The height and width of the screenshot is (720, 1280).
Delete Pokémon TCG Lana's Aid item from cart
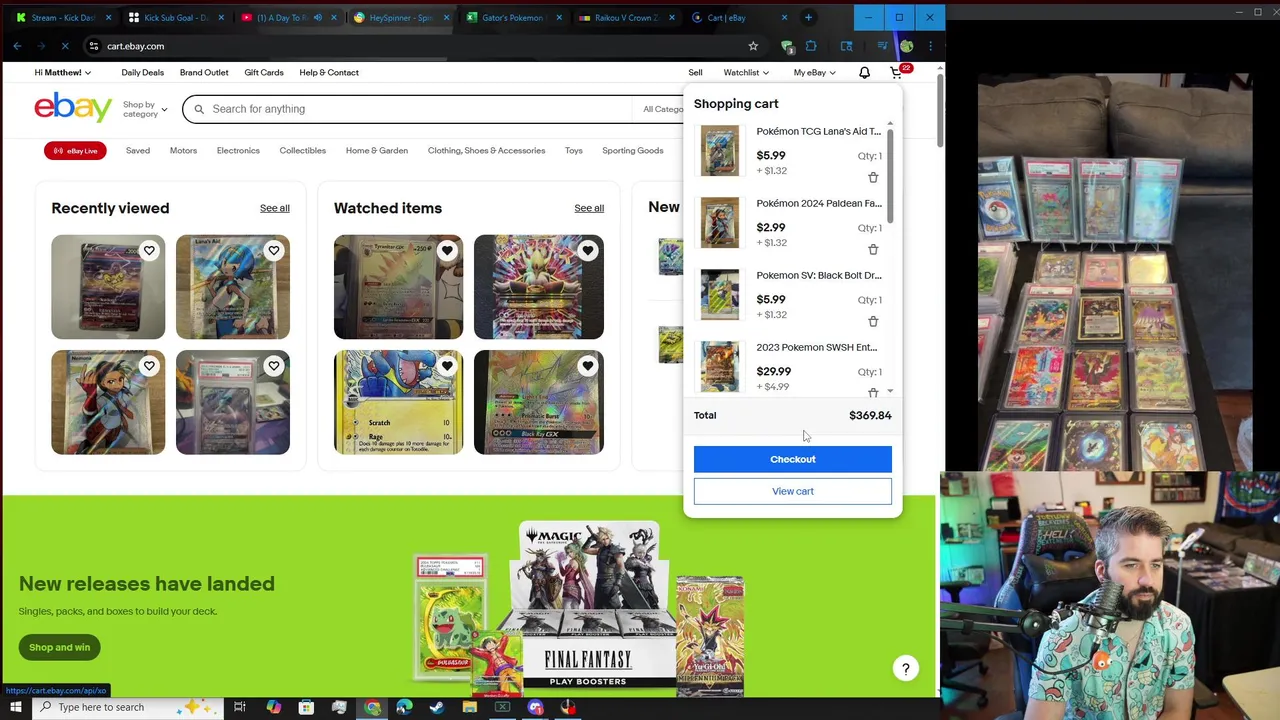pos(873,178)
